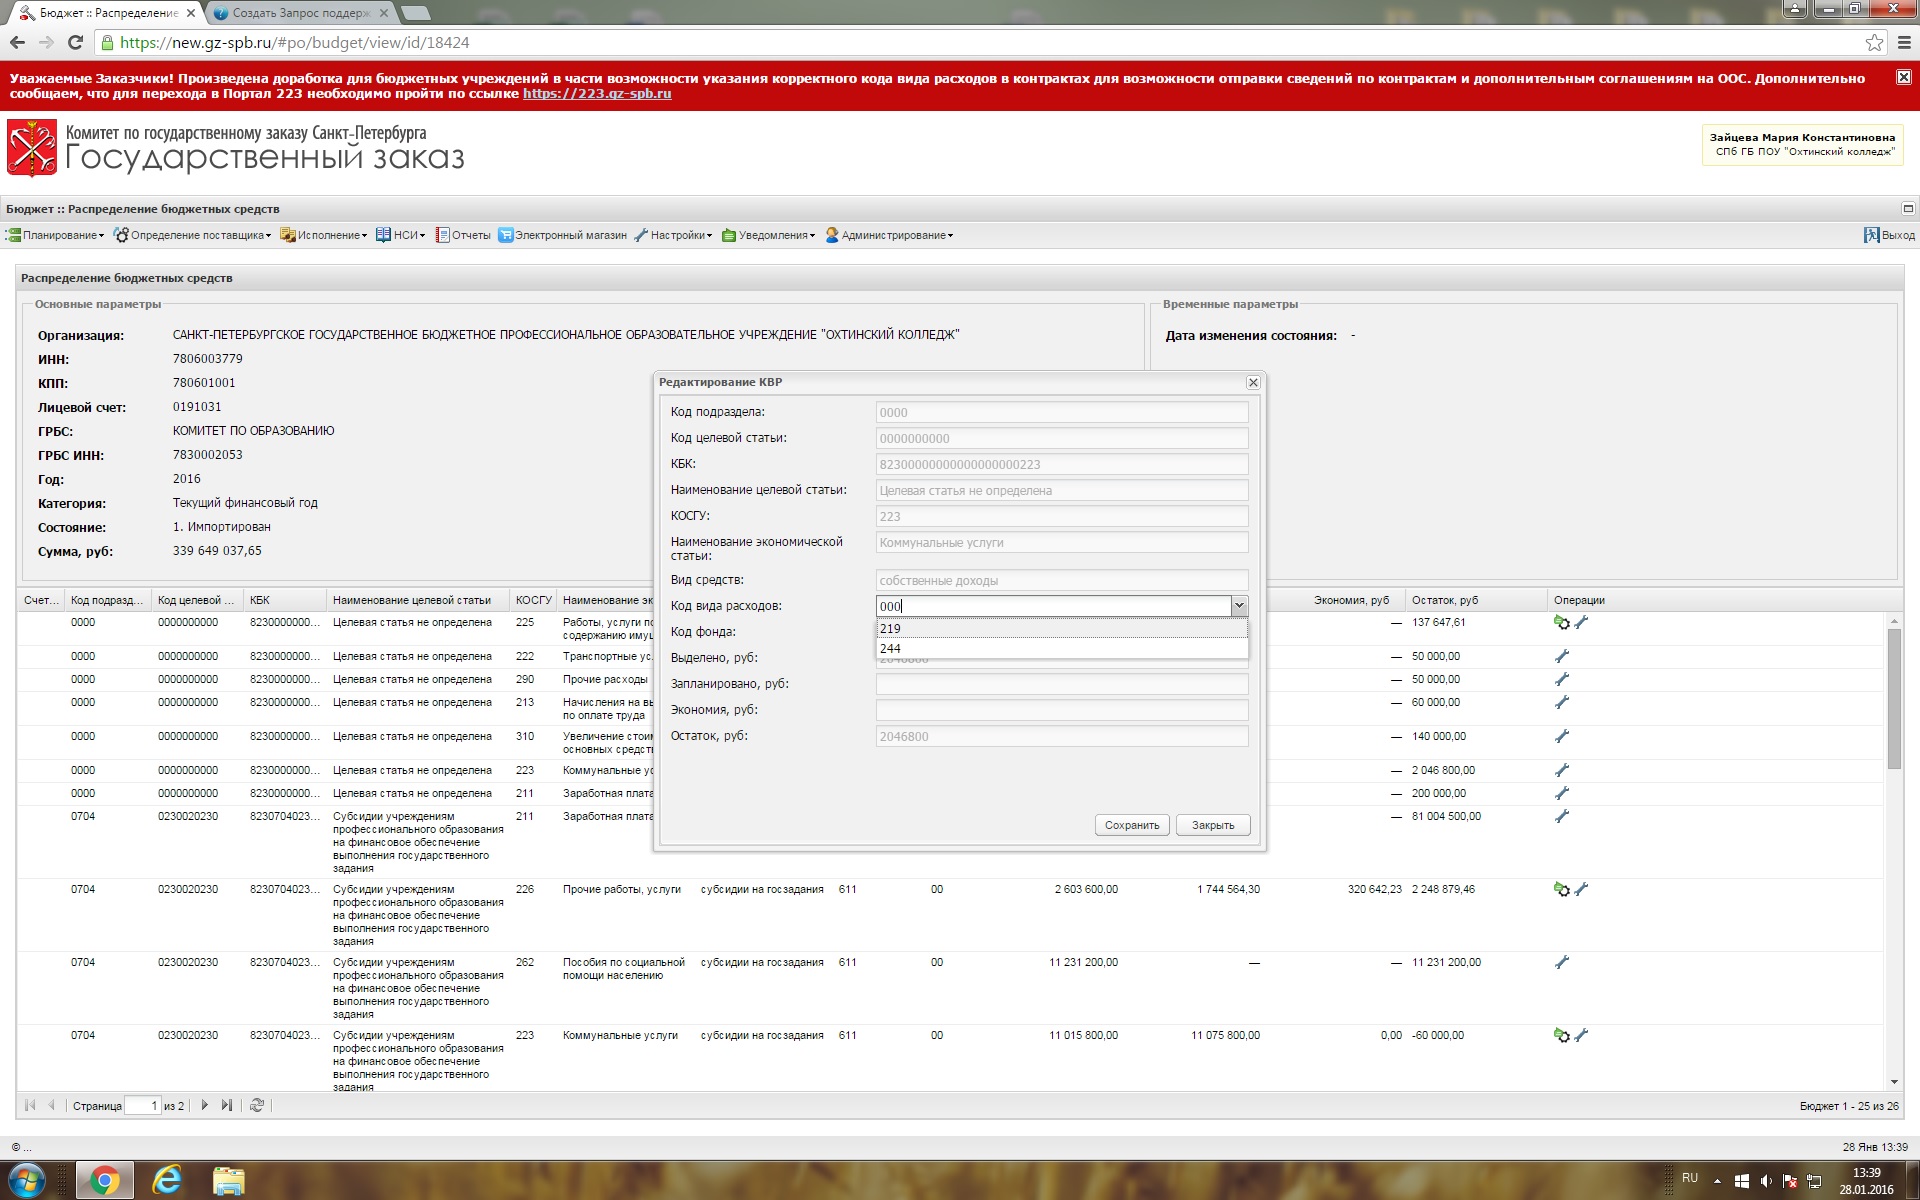Click wrench icon in KOSGU 262 row
The image size is (1920, 1200).
coord(1561,962)
